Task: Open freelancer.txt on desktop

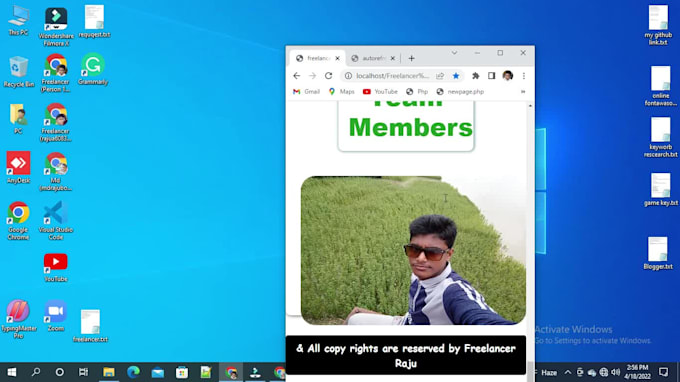Action: (x=90, y=326)
